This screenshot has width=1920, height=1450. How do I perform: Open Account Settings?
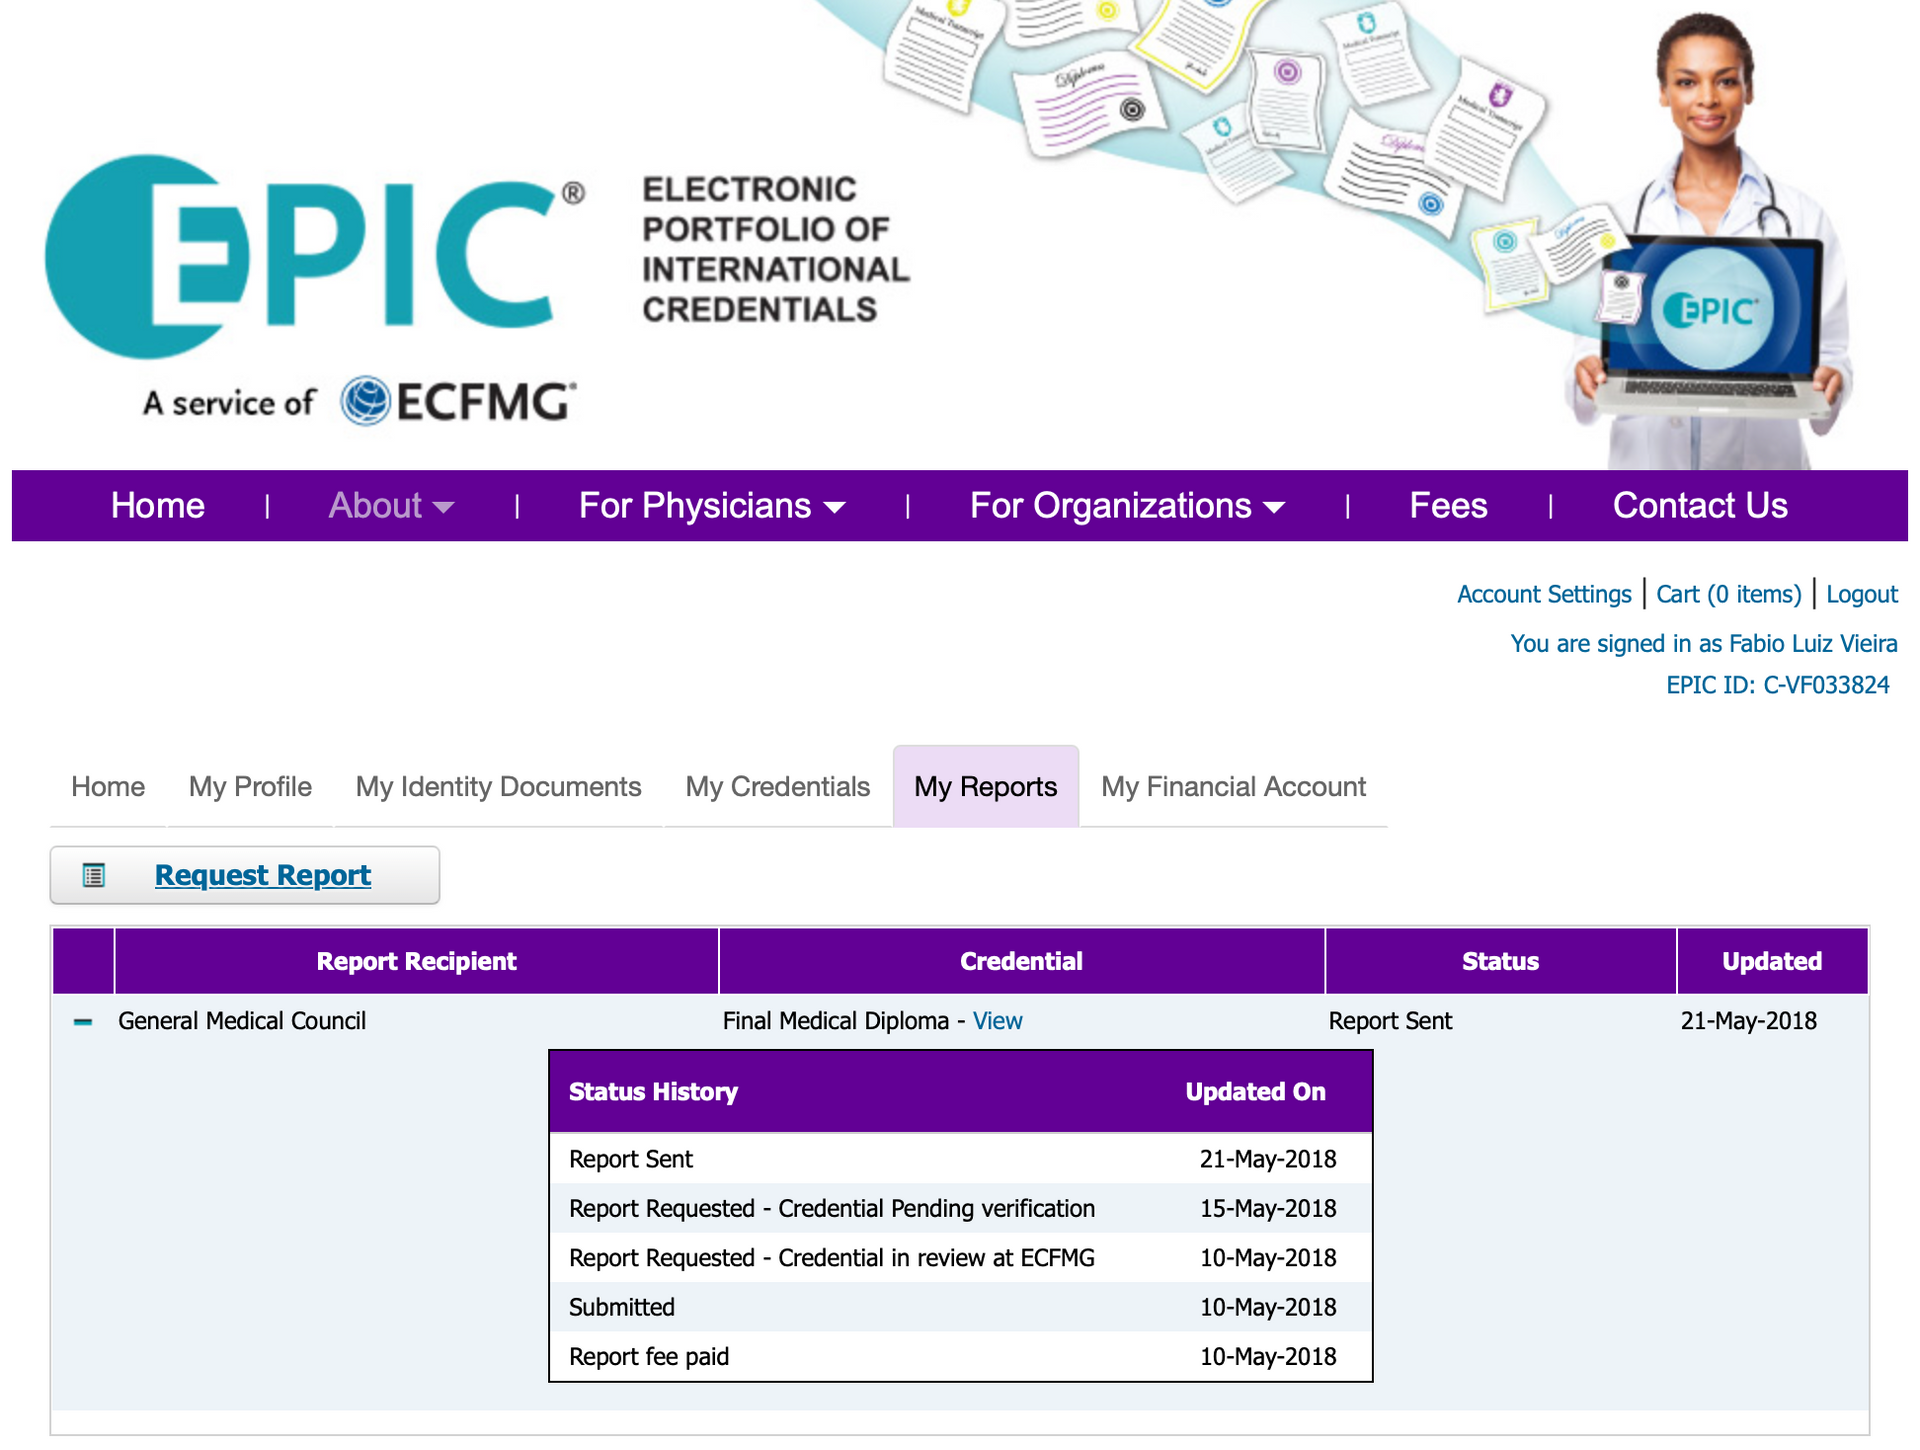pyautogui.click(x=1543, y=595)
